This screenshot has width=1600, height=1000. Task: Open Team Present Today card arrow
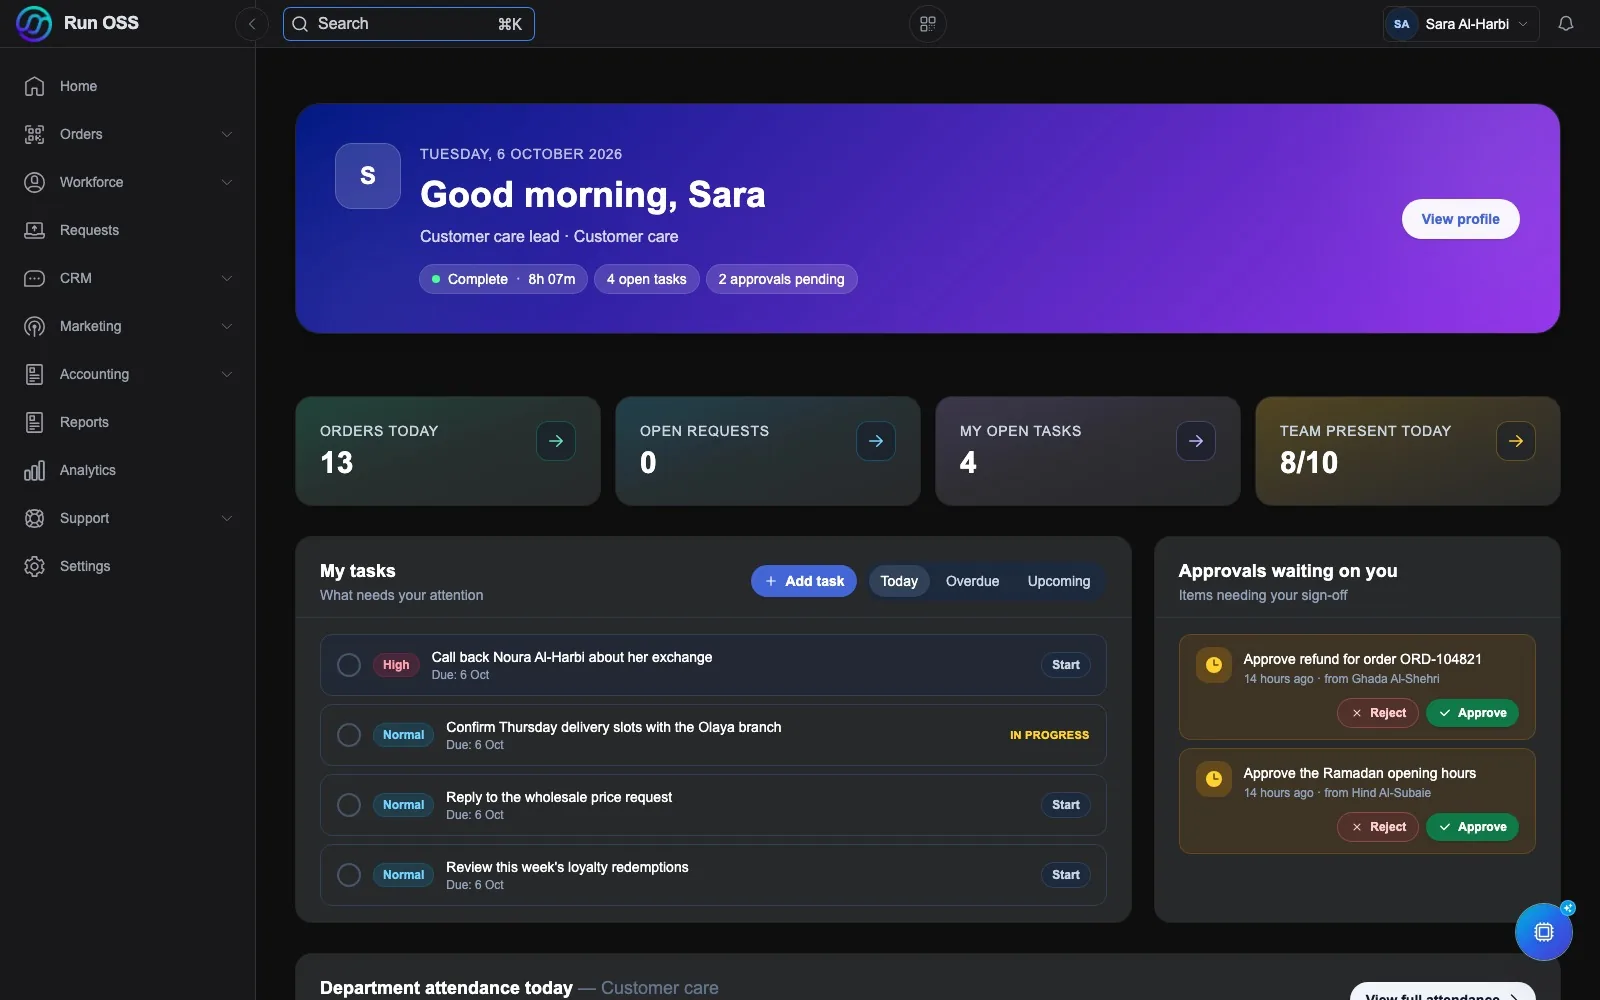click(1516, 441)
